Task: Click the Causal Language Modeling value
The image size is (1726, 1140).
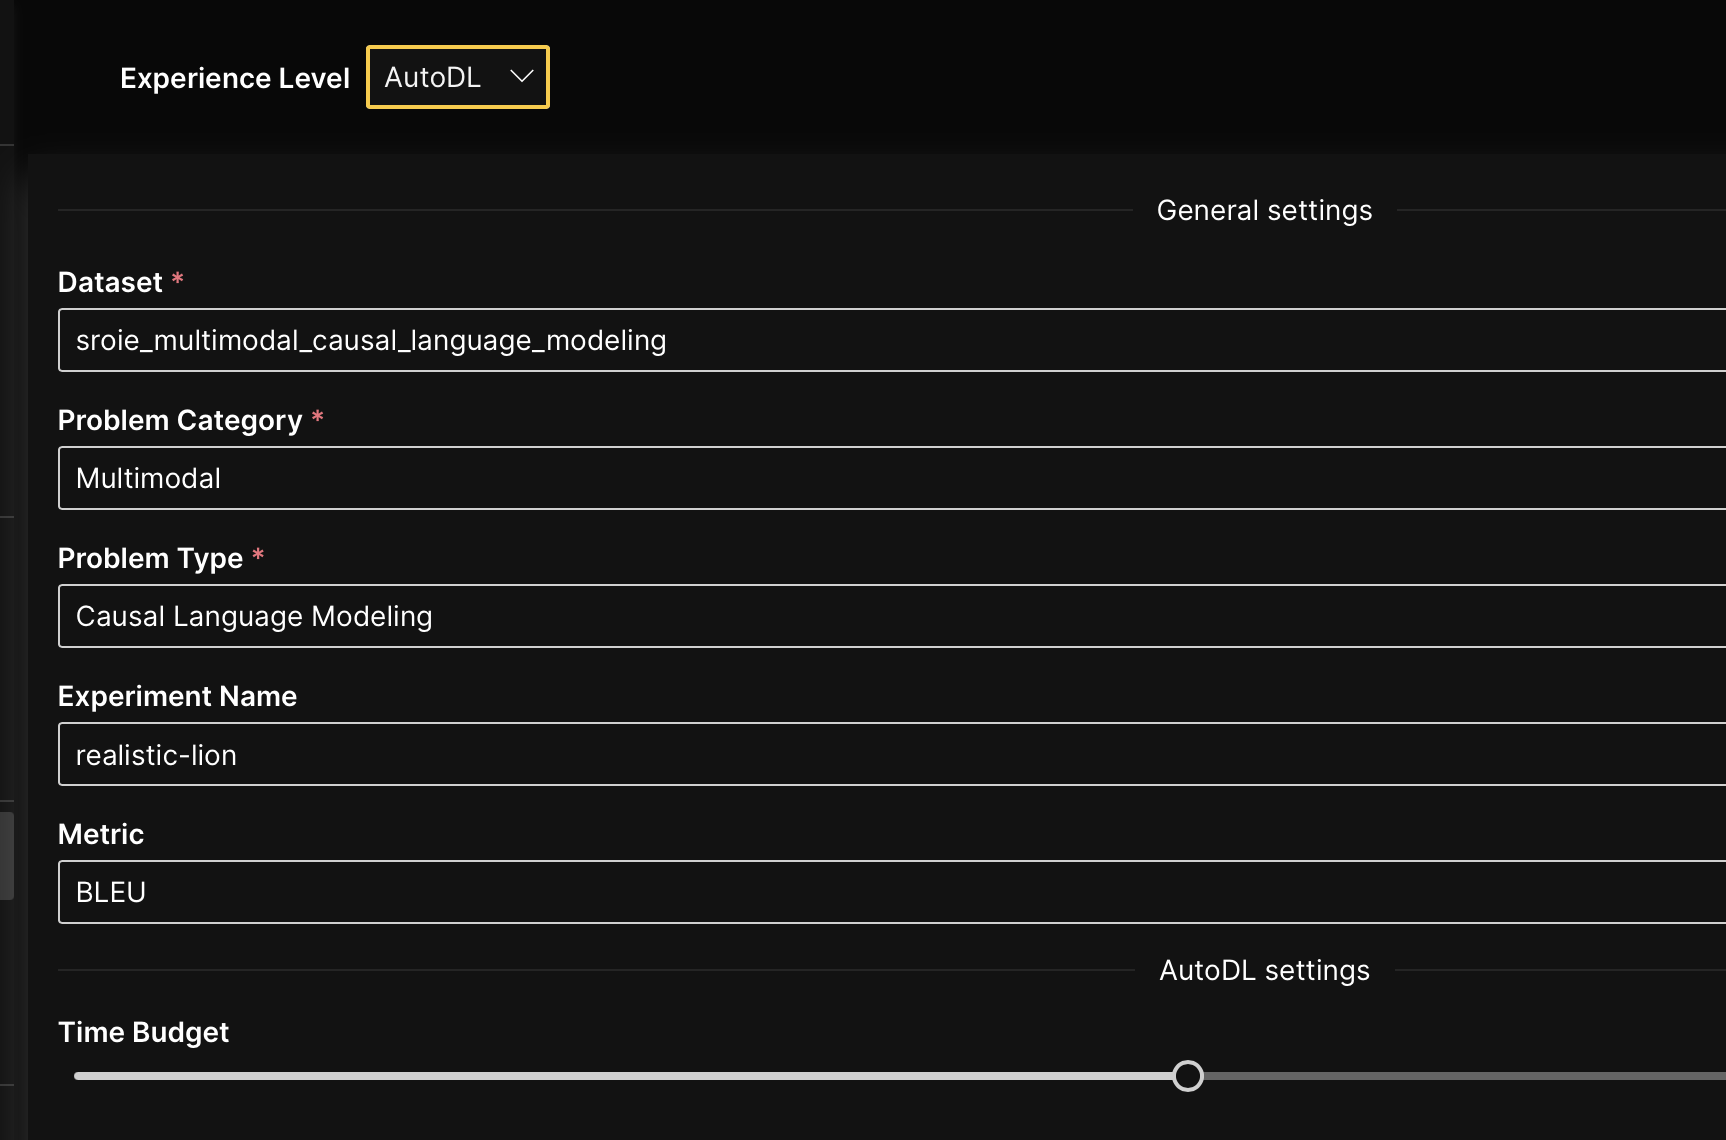Action: (x=254, y=616)
